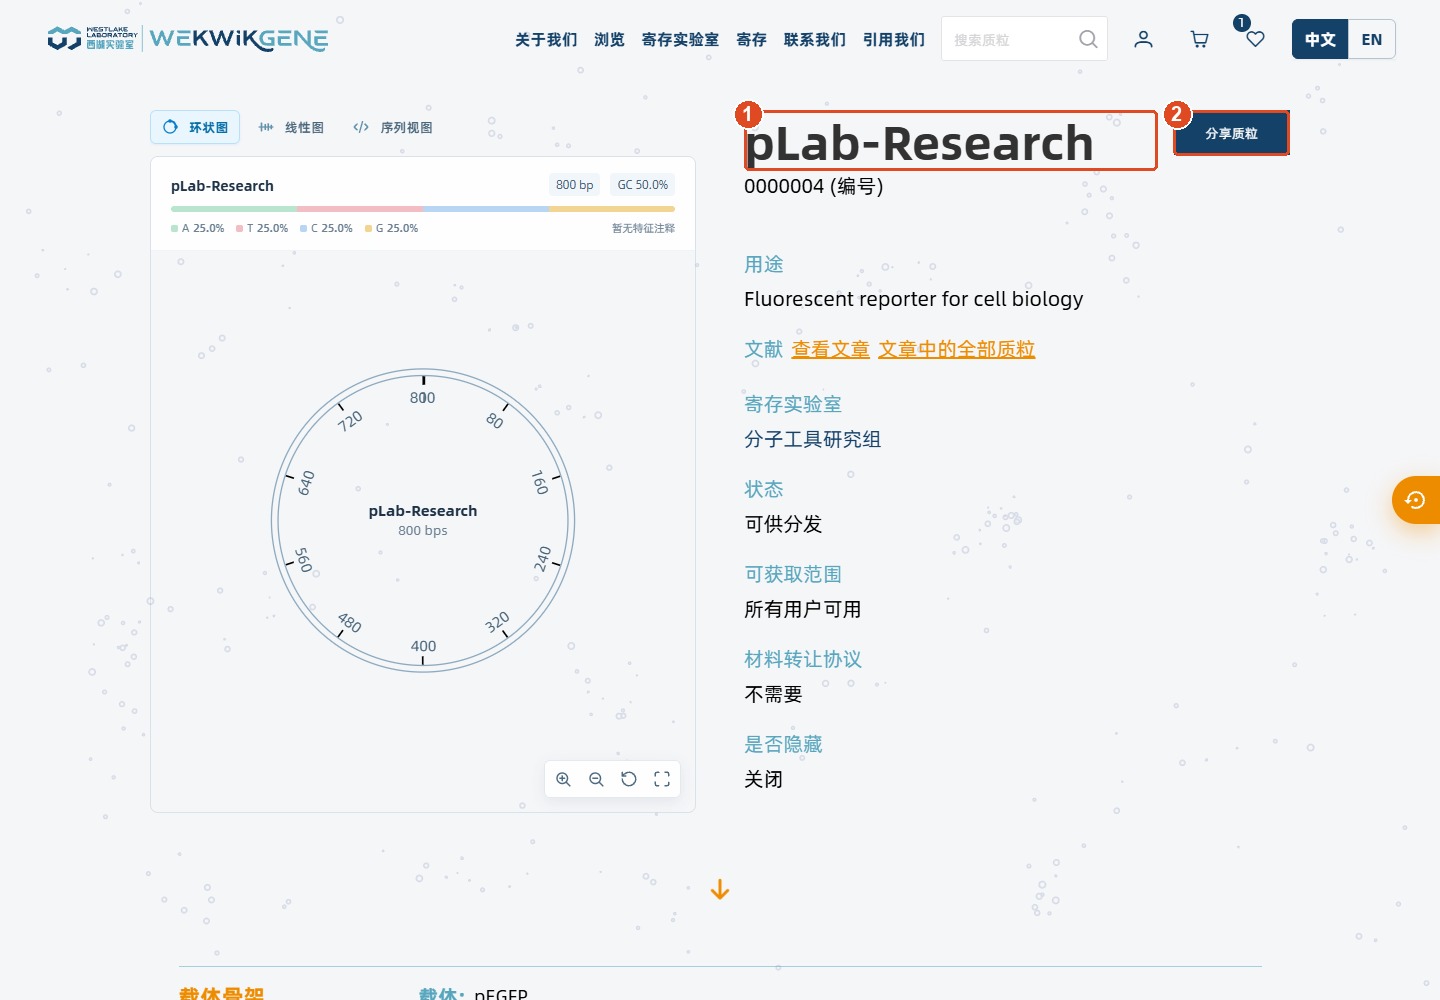Open the 引用我们 menu item
The width and height of the screenshot is (1440, 1000).
[x=894, y=39]
